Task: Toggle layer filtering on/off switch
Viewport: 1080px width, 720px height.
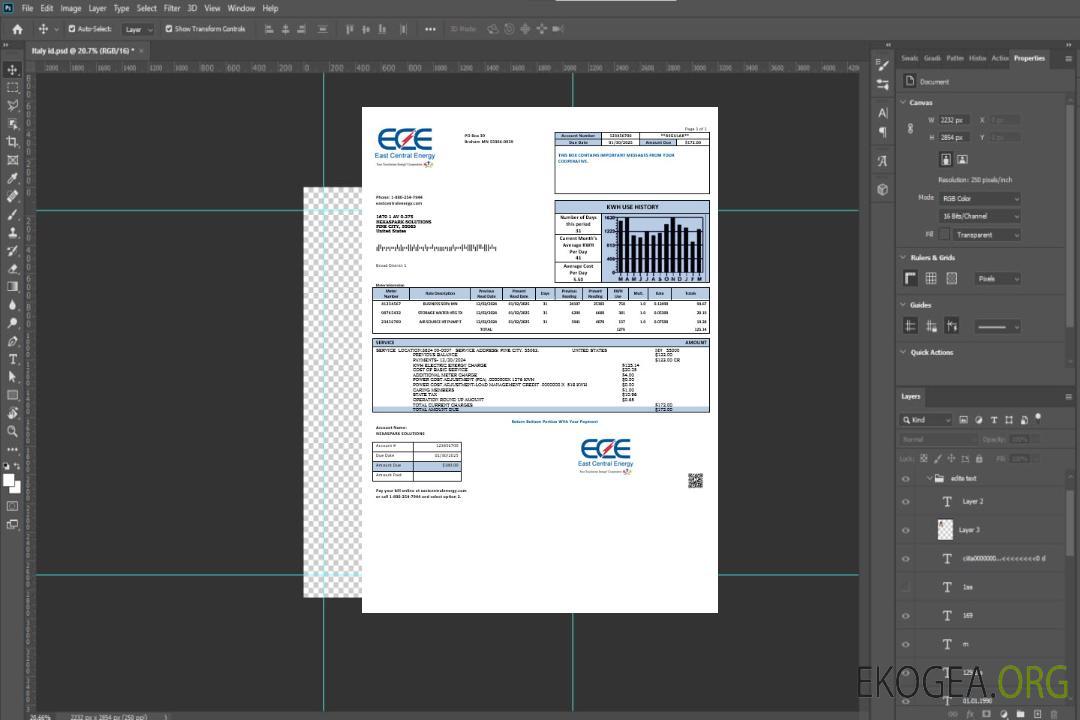Action: [1038, 418]
